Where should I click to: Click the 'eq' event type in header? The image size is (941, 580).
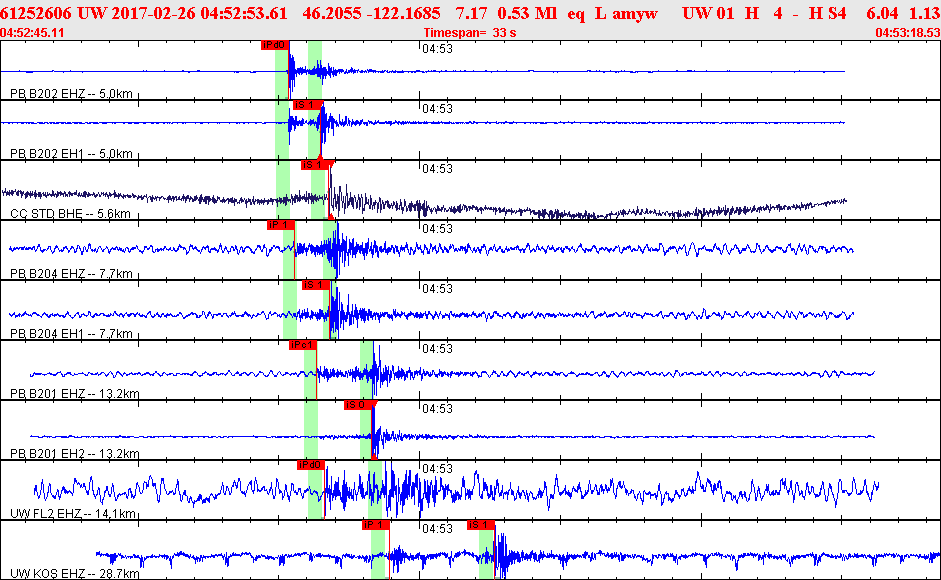[576, 13]
